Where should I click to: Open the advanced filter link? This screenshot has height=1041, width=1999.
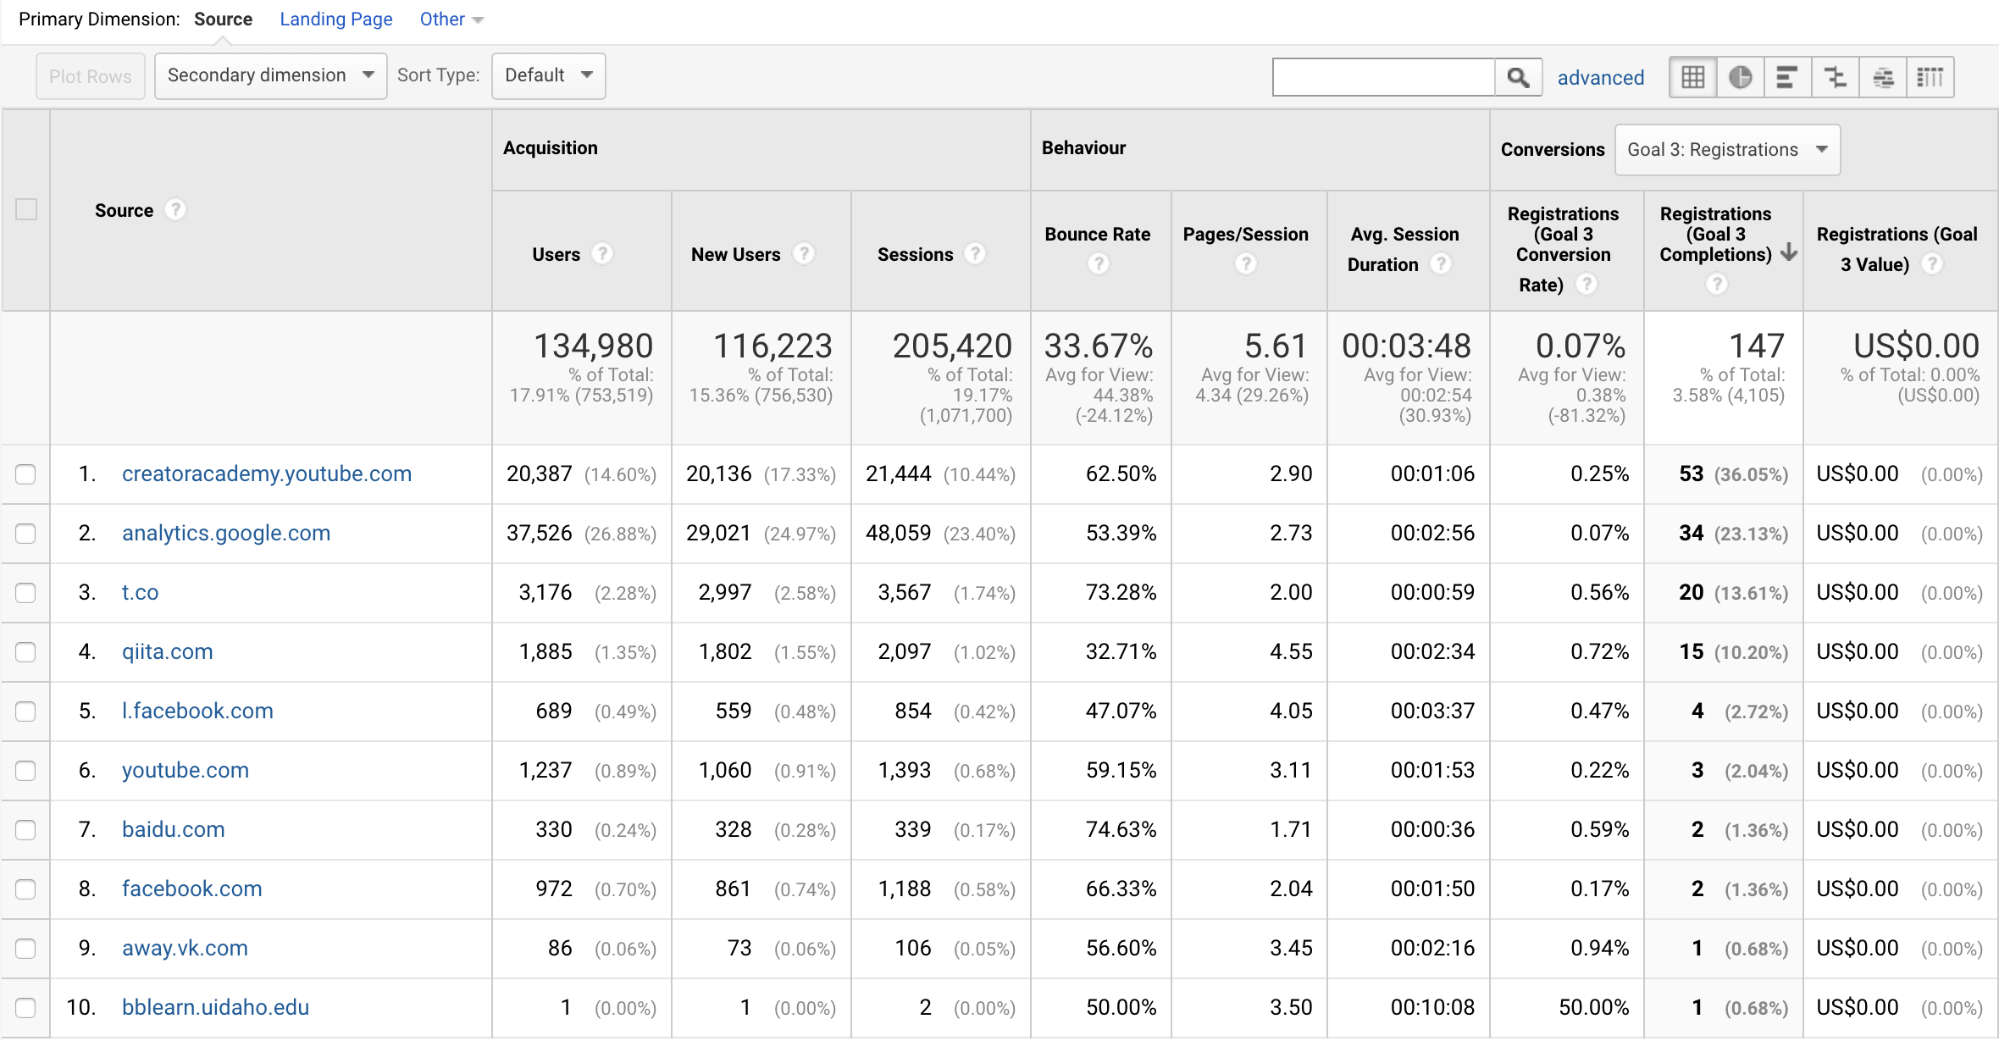1600,78
